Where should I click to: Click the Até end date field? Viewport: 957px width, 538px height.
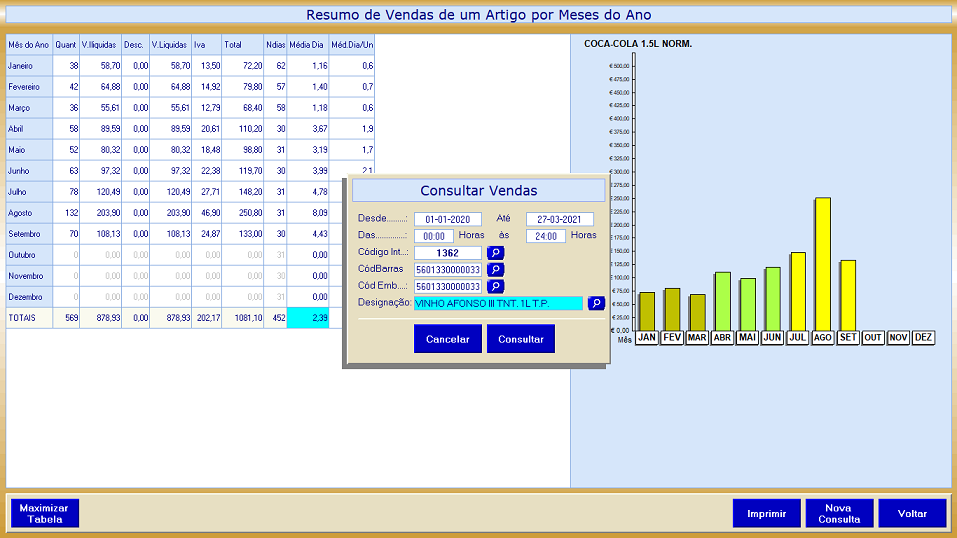(559, 220)
